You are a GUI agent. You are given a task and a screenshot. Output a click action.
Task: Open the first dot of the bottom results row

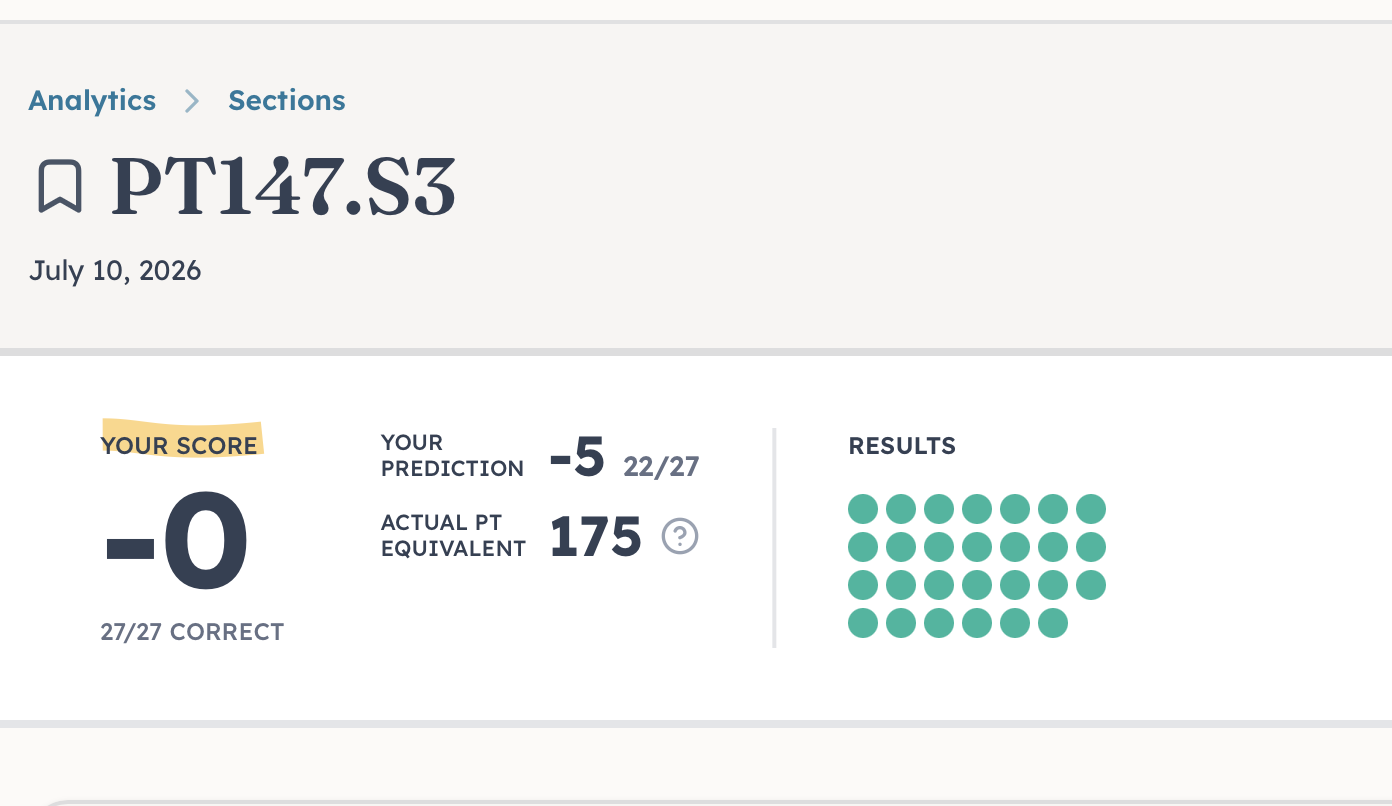pyautogui.click(x=863, y=623)
